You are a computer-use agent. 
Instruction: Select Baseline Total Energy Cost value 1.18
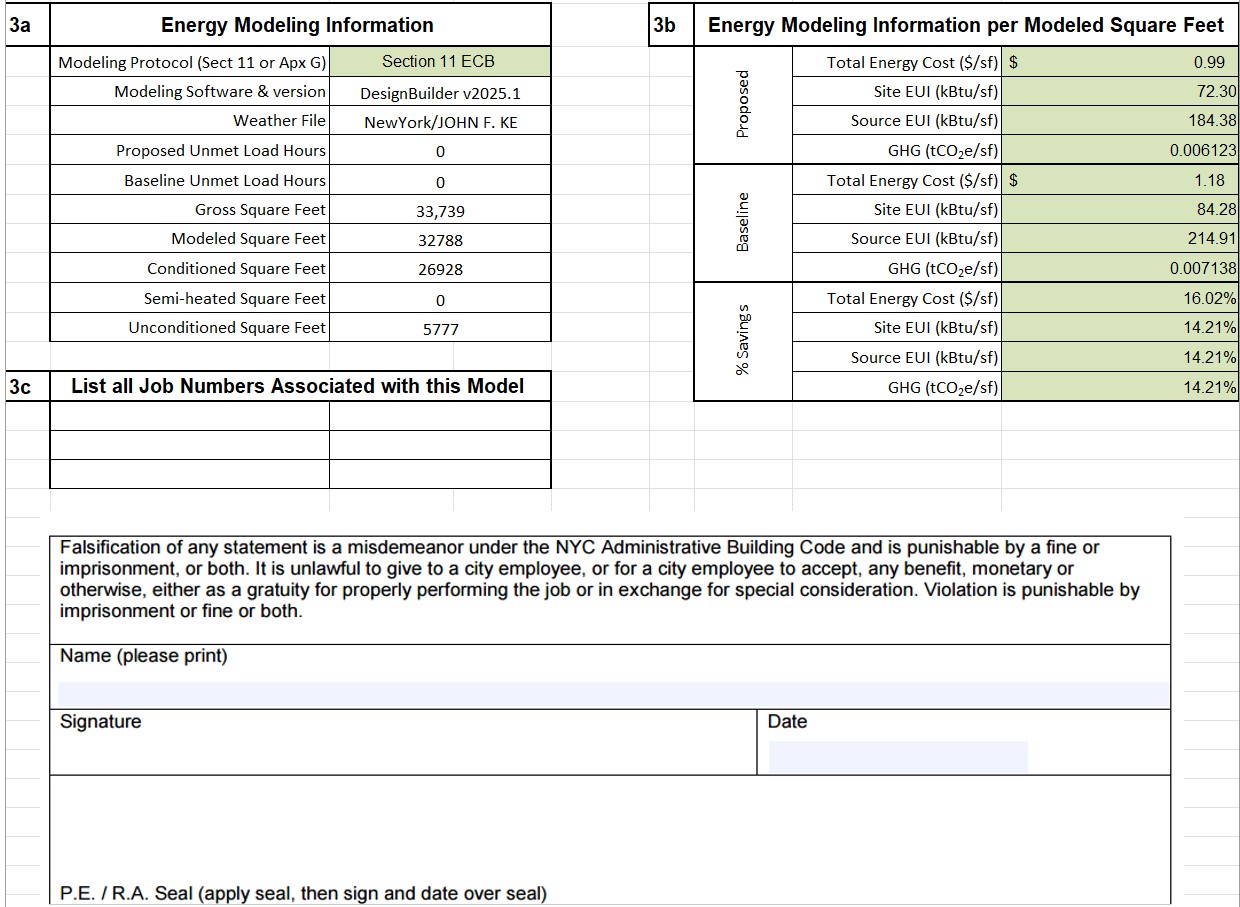(1120, 181)
